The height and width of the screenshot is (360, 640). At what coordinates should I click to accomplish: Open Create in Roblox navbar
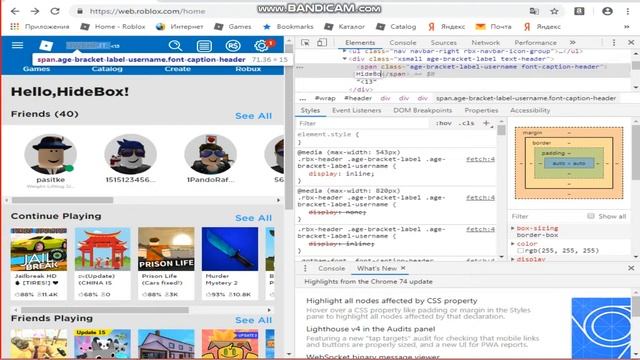(x=178, y=69)
